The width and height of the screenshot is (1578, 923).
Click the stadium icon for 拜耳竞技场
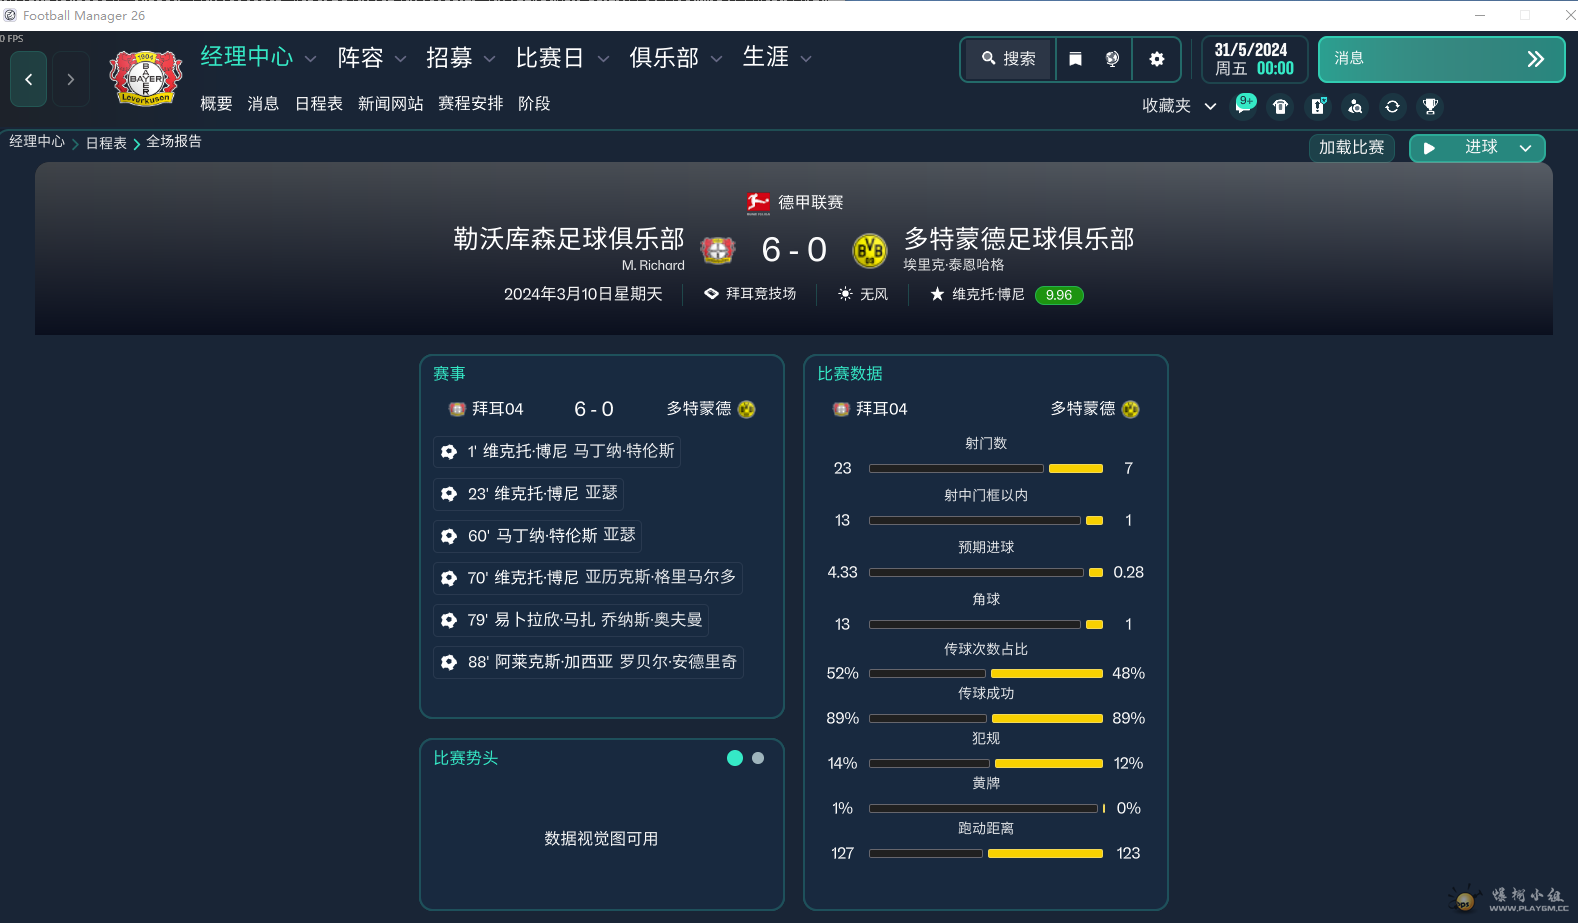click(711, 294)
